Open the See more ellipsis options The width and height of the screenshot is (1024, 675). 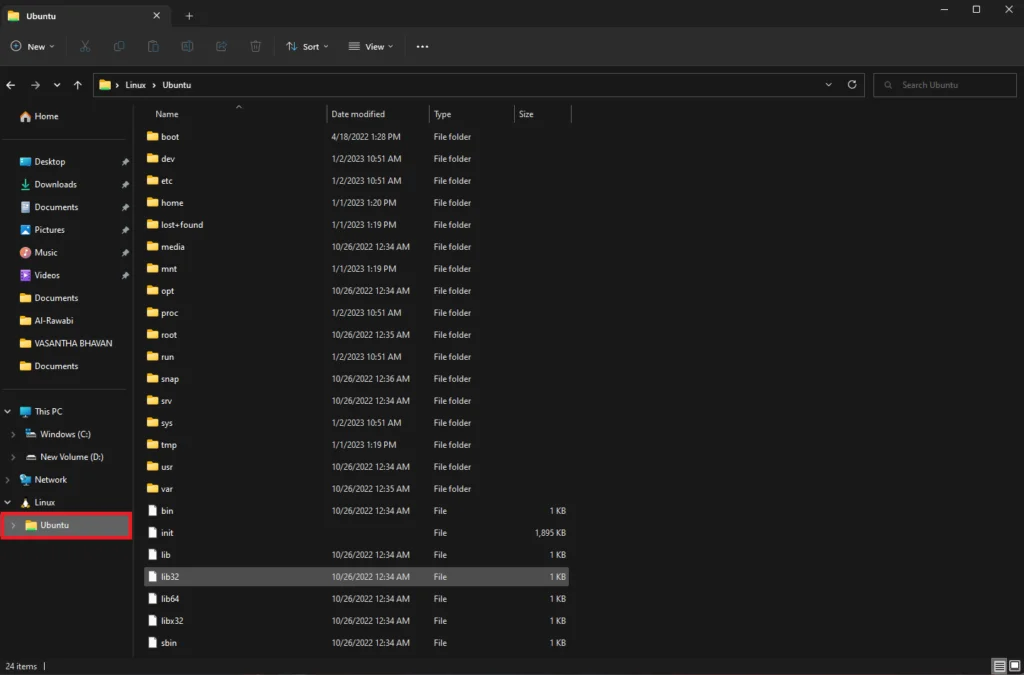422,46
